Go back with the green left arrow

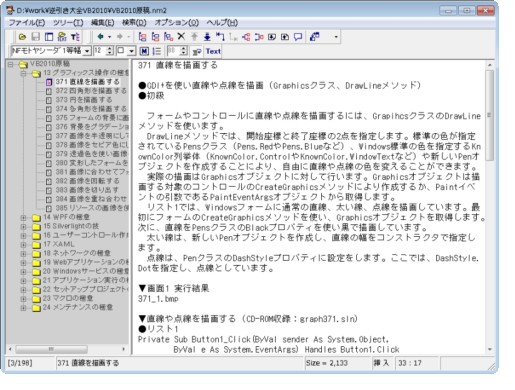click(x=100, y=37)
